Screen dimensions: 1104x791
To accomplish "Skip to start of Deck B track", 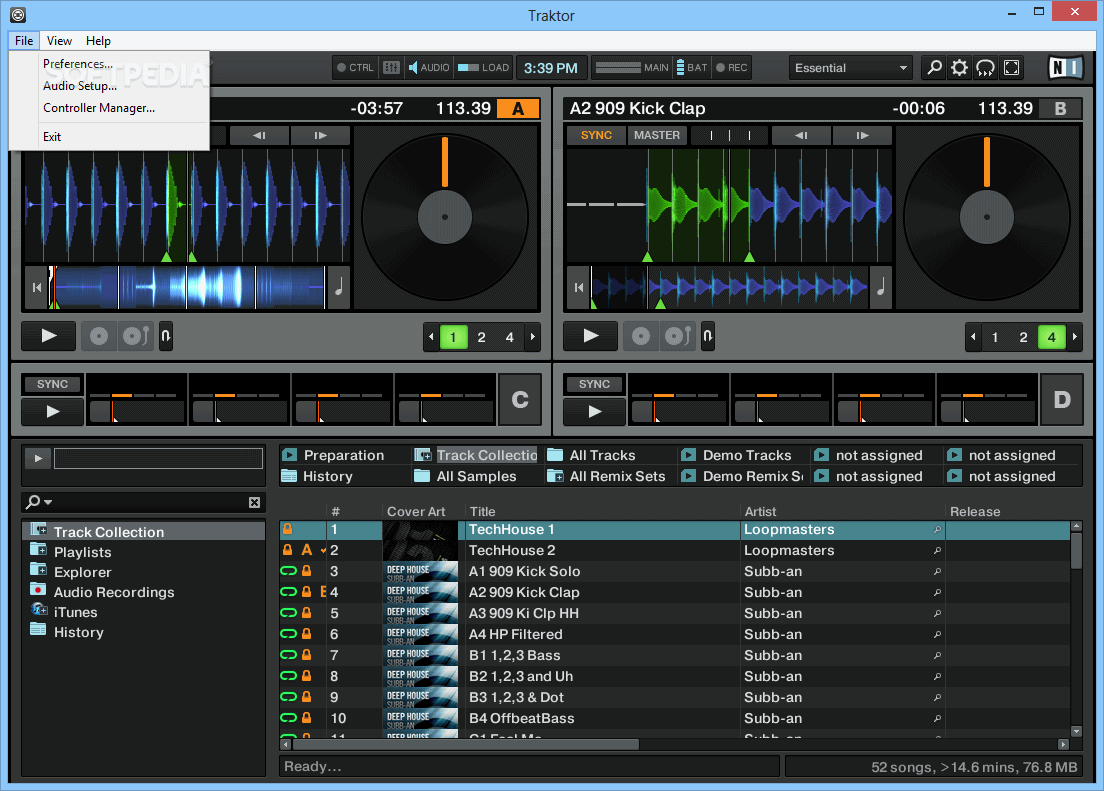I will 579,287.
